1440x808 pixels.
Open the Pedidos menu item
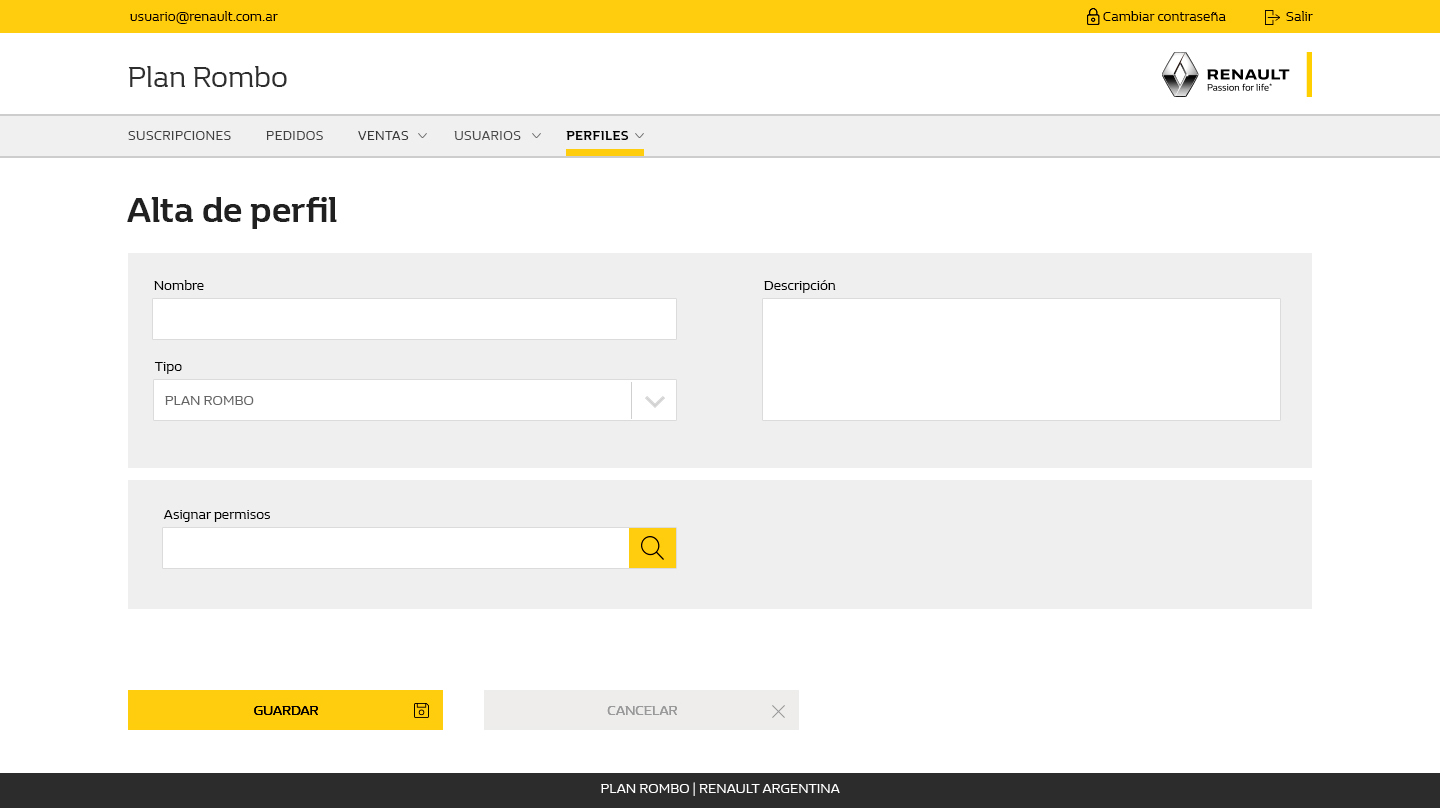[294, 135]
